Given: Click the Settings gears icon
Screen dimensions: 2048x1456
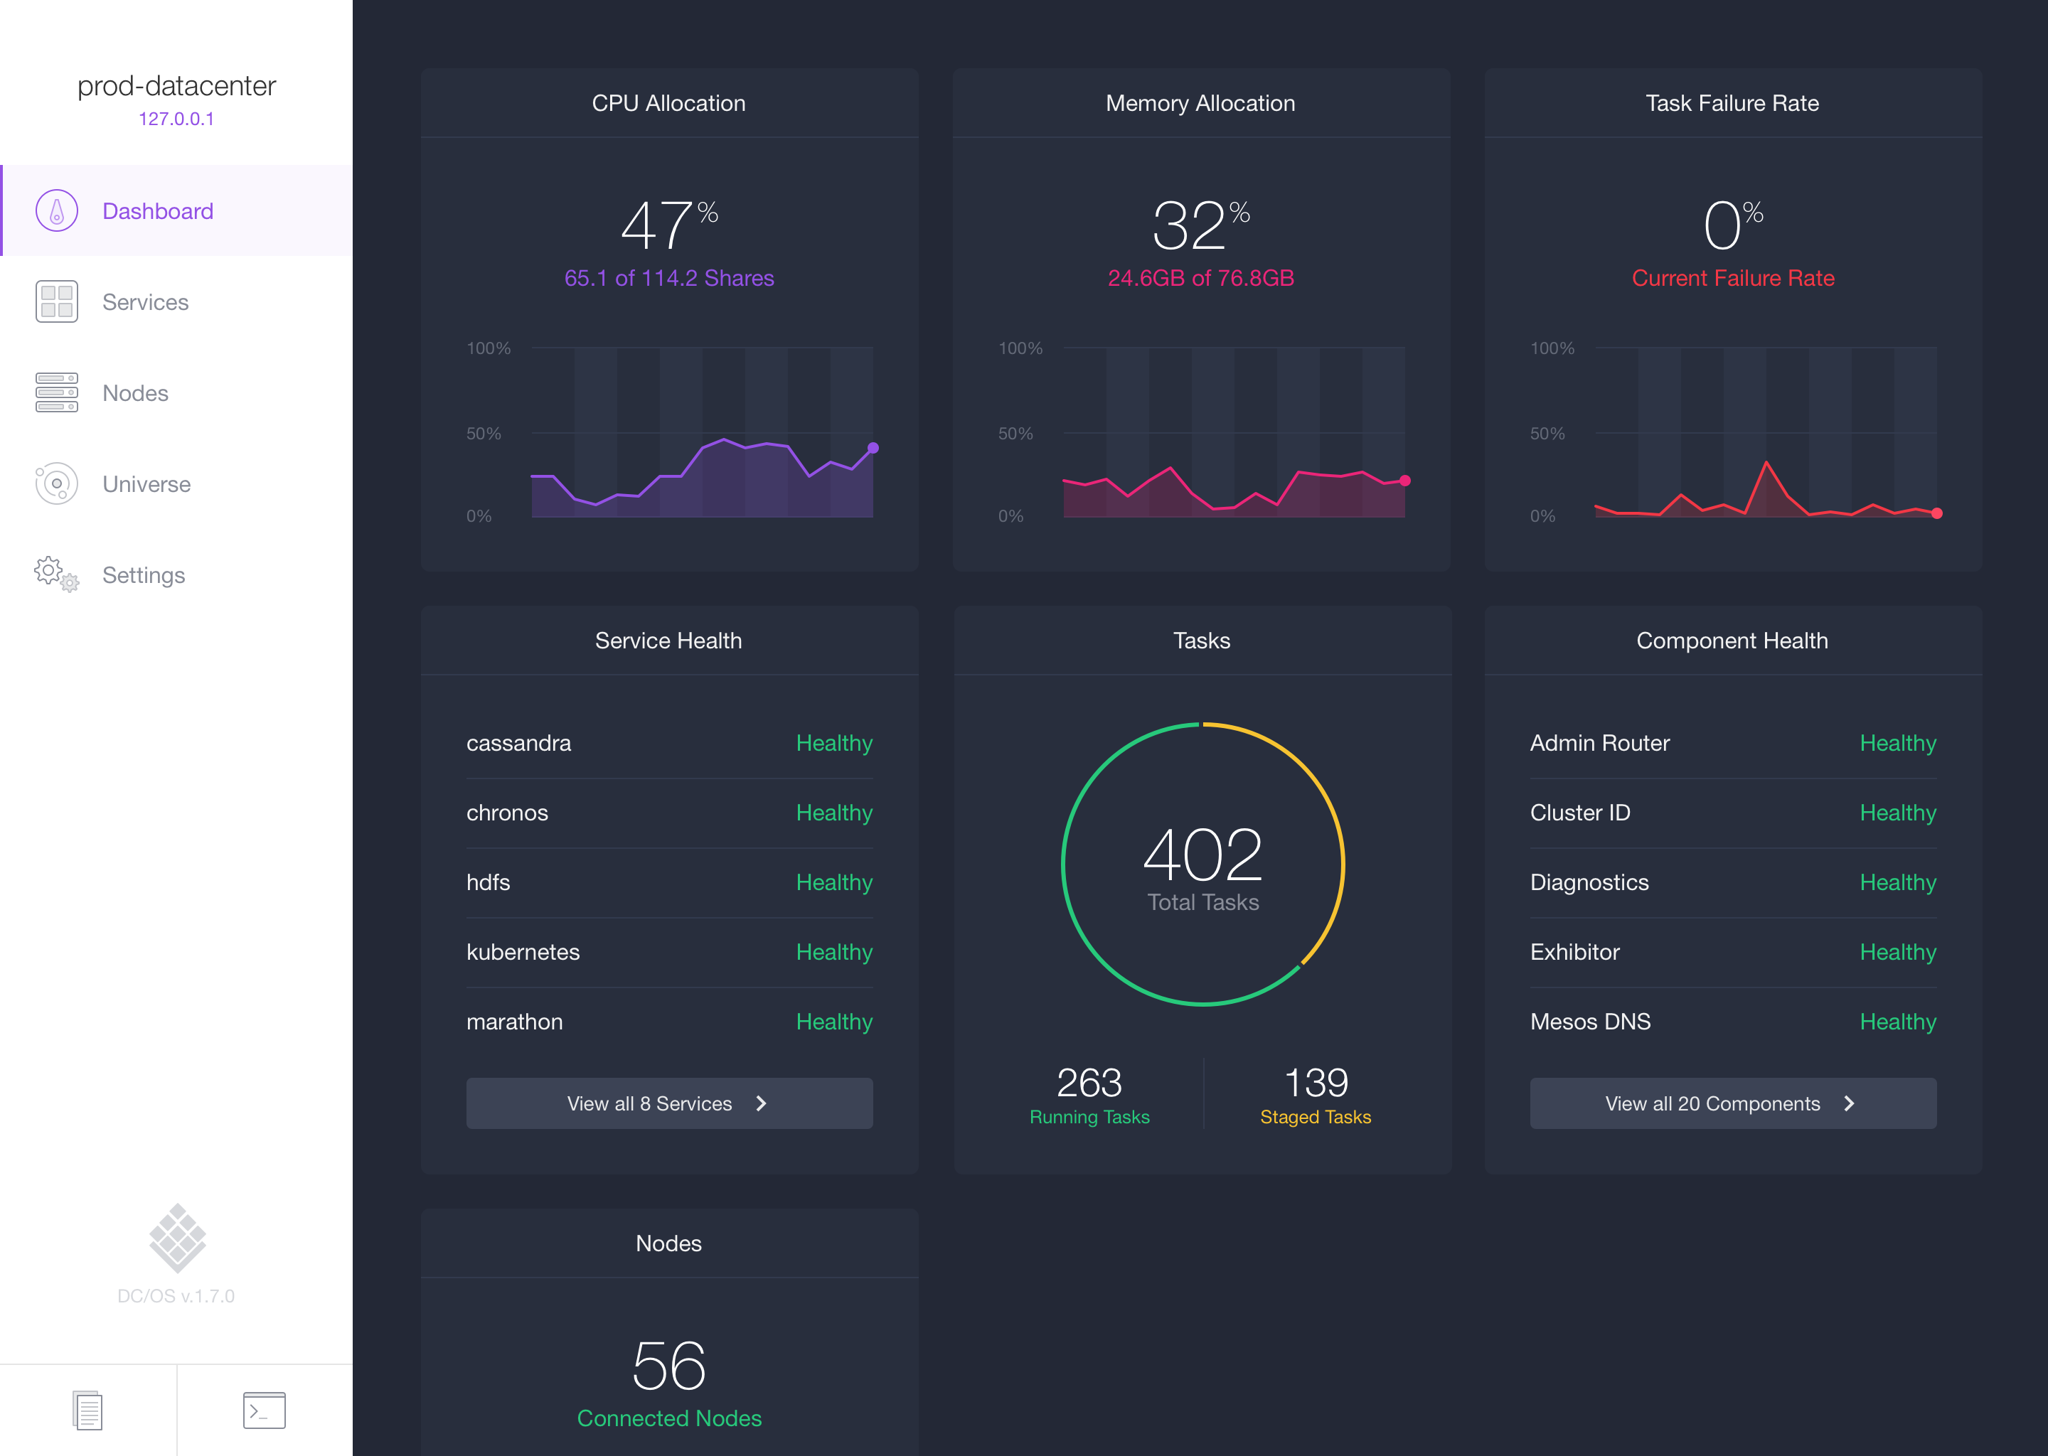Looking at the screenshot, I should (x=57, y=575).
